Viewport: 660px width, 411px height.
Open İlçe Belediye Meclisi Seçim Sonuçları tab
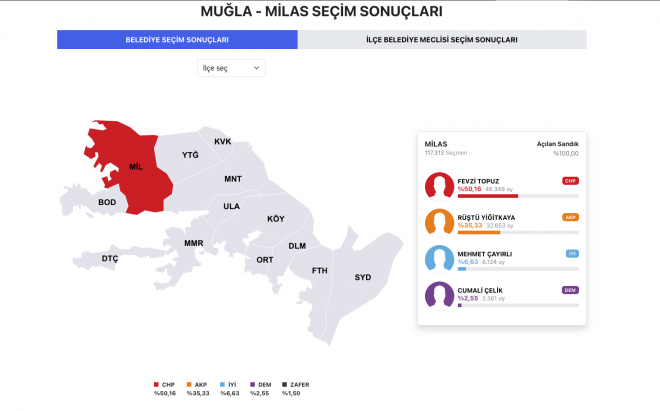[442, 39]
